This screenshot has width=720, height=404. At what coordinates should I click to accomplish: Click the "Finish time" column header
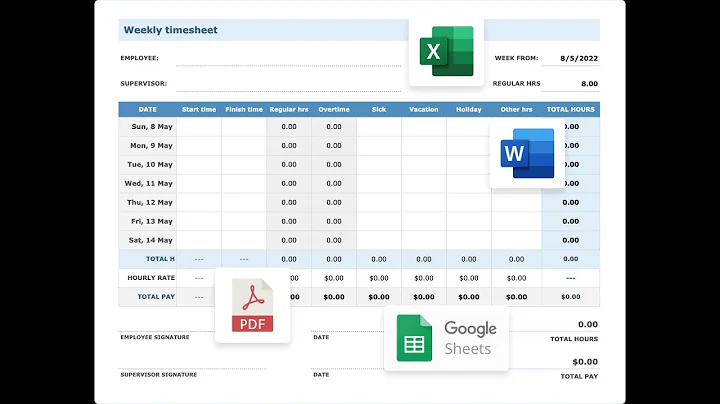click(x=244, y=109)
